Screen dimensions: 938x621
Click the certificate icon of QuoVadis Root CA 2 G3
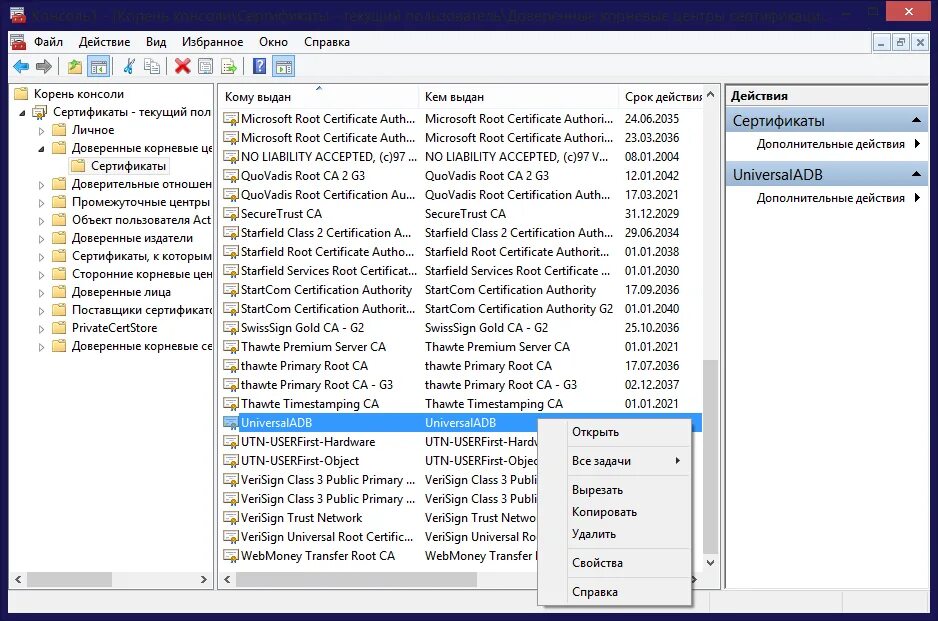(230, 176)
